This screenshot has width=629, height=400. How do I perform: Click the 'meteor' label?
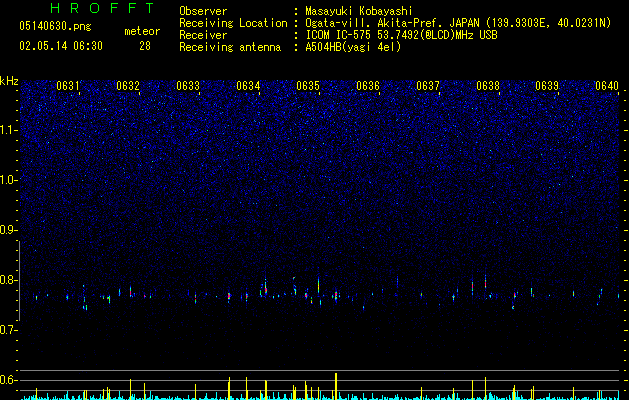142,31
